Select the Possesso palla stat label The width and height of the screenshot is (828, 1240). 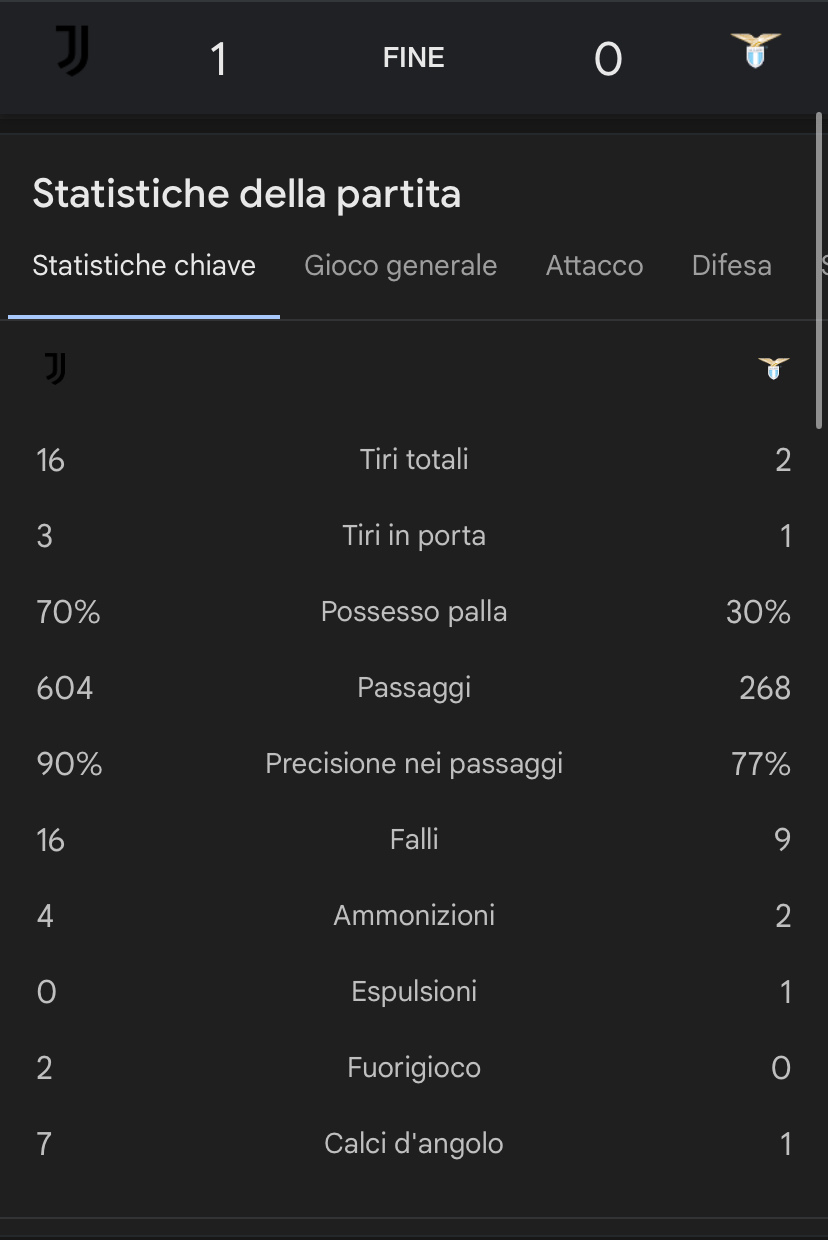point(414,612)
